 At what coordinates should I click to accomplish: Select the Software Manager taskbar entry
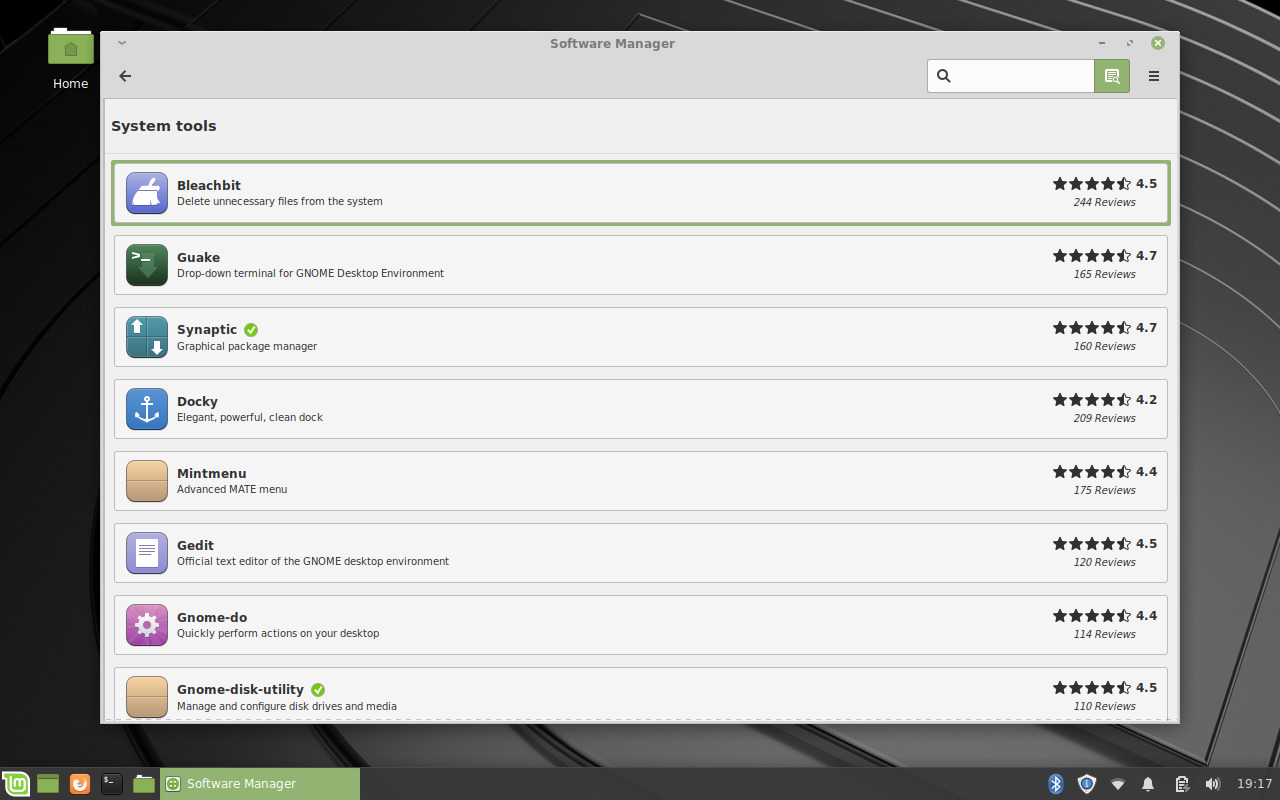click(260, 783)
